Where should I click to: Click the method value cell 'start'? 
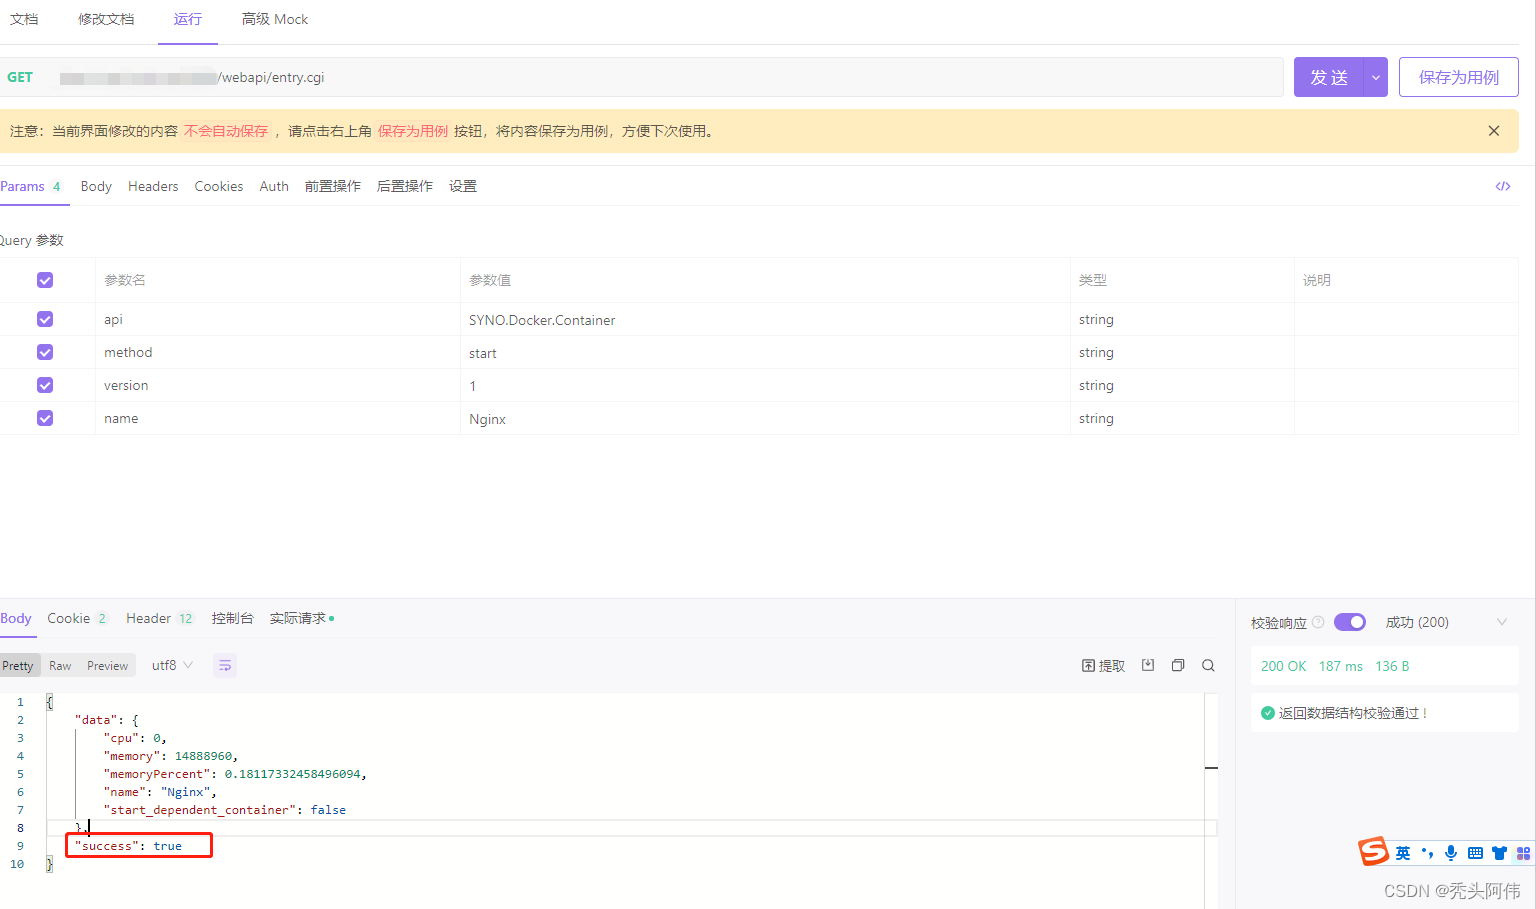tap(765, 352)
